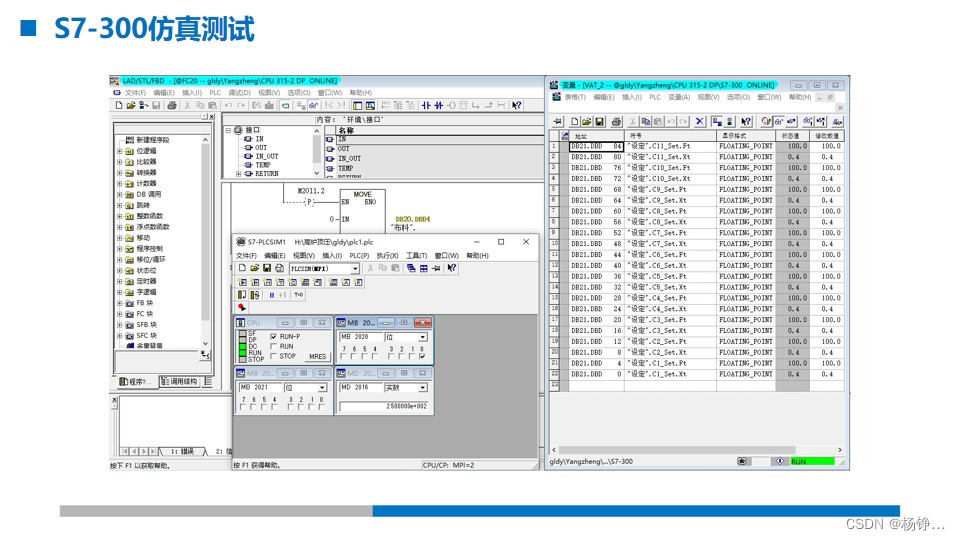The height and width of the screenshot is (540, 960).
Task: Check the RUN checkbox in CPU panel
Action: tap(273, 347)
